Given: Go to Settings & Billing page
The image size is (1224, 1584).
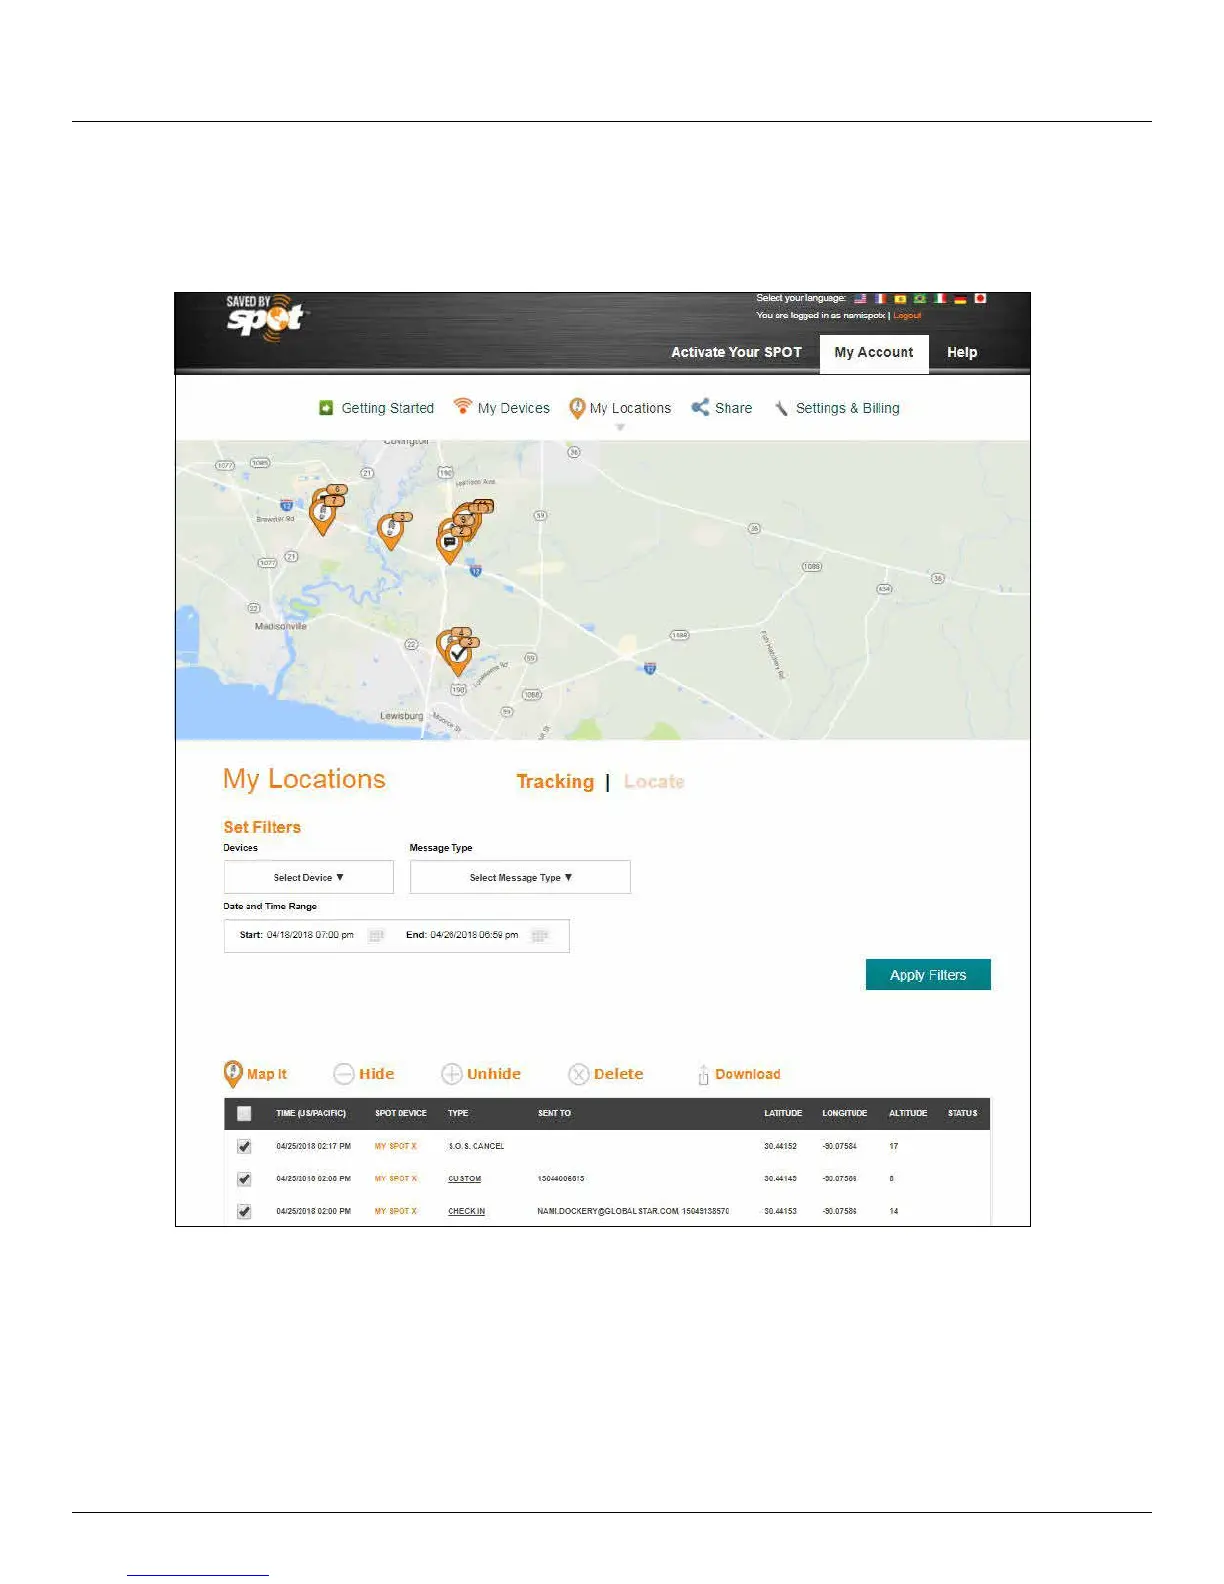Looking at the screenshot, I should pos(848,408).
